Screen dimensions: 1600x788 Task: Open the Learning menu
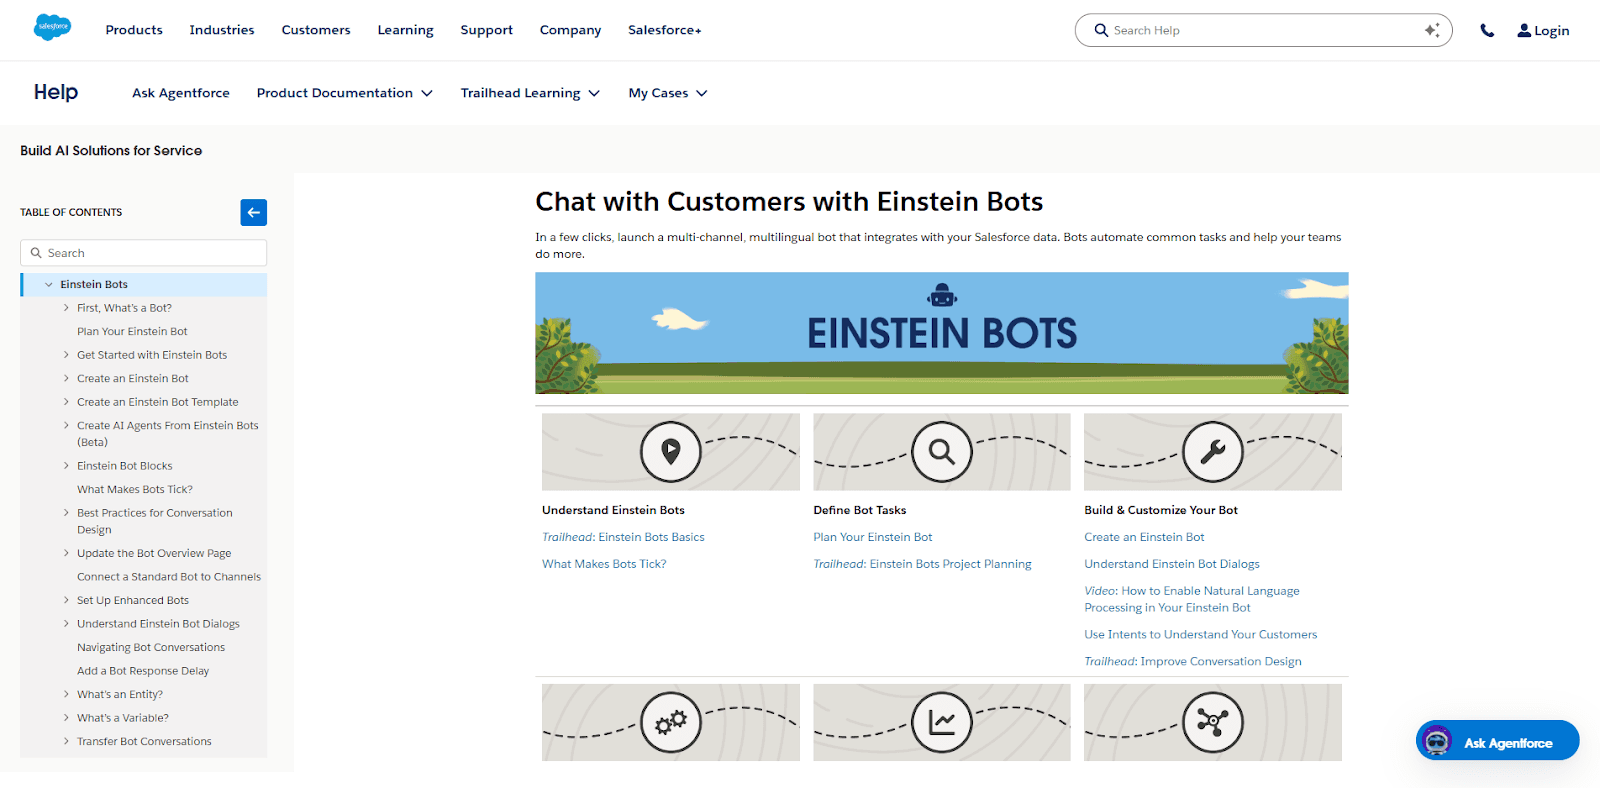point(405,30)
